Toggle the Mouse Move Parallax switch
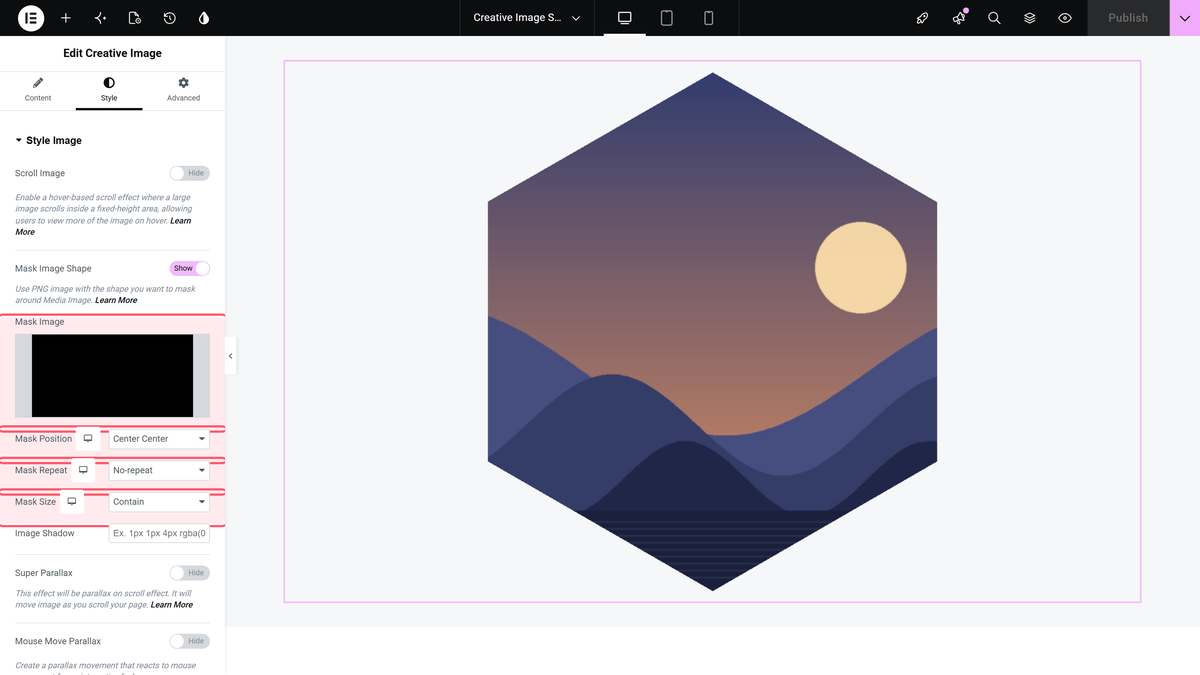This screenshot has height=675, width=1200. coord(190,641)
